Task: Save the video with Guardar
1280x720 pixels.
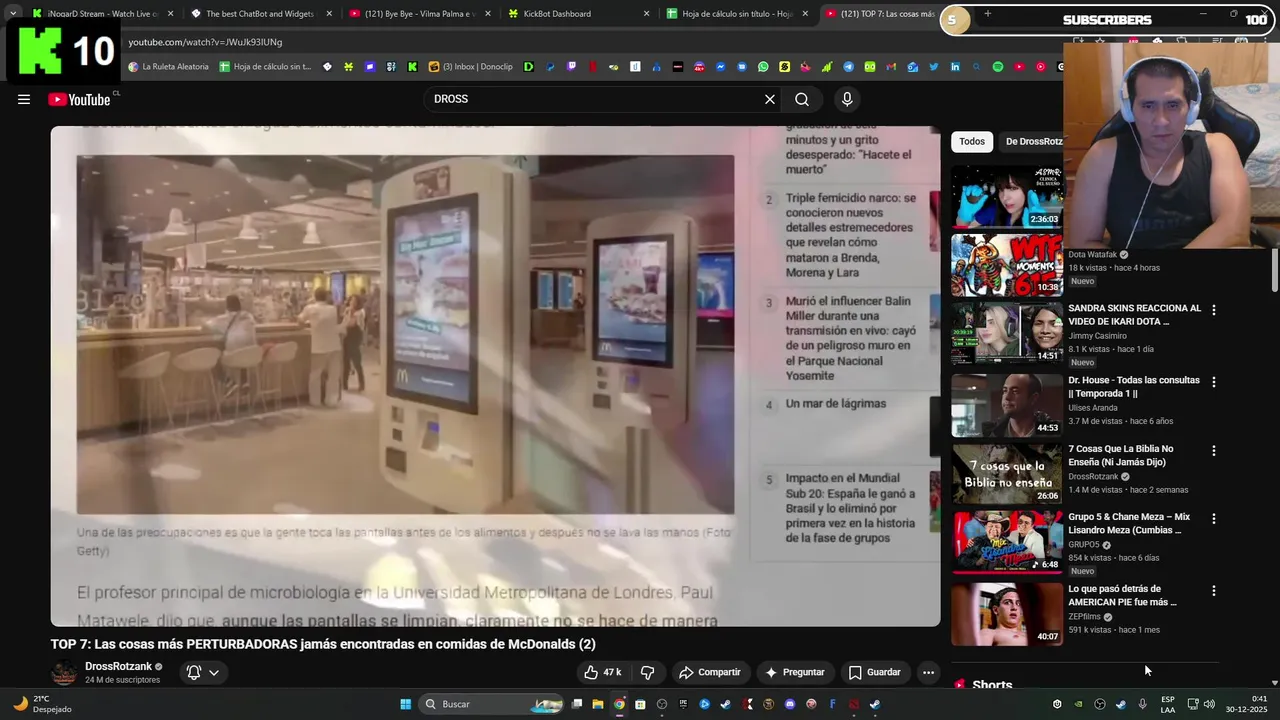Action: click(875, 672)
